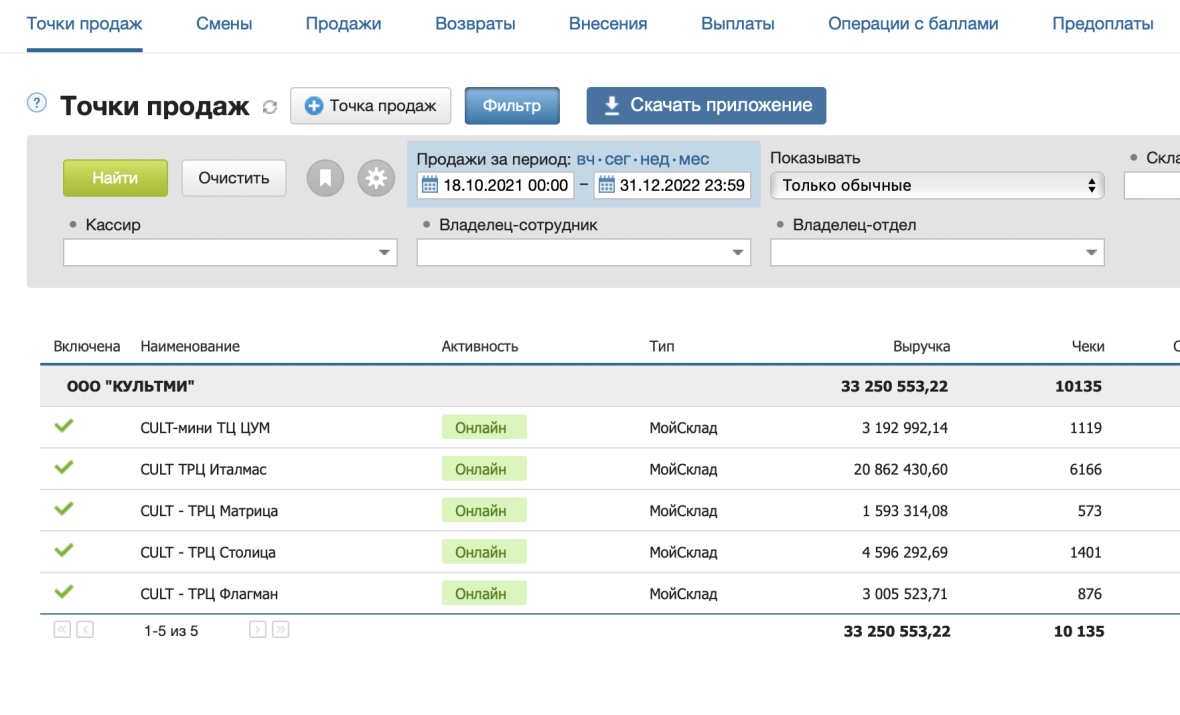The image size is (1180, 715).
Task: Go to previous page of results
Action: pos(85,629)
